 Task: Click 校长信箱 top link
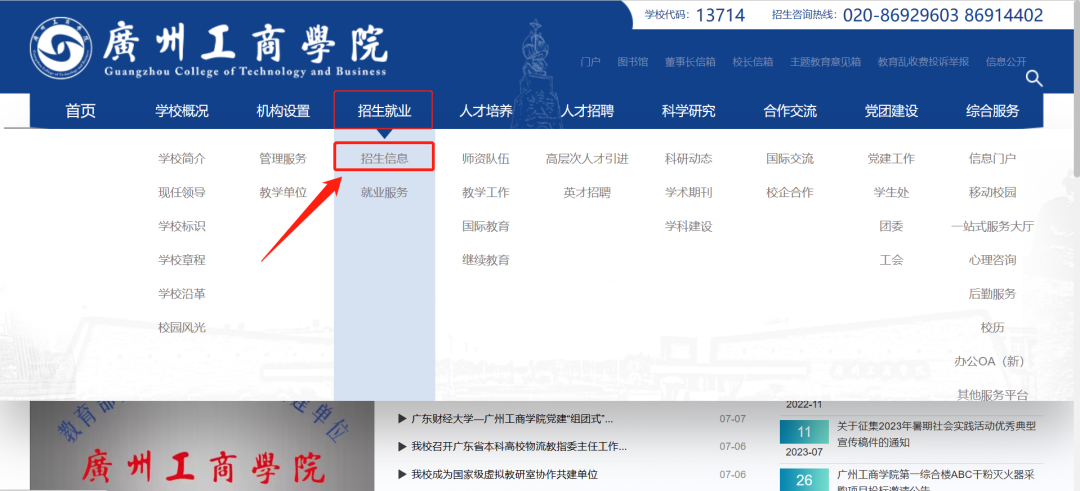point(753,62)
